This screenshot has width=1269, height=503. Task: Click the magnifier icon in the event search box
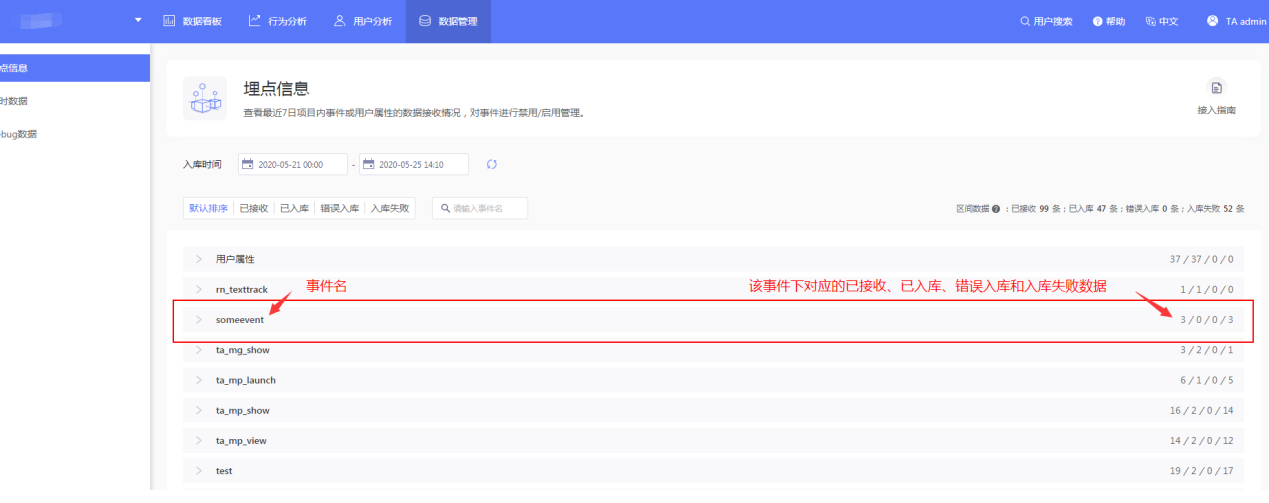point(445,208)
